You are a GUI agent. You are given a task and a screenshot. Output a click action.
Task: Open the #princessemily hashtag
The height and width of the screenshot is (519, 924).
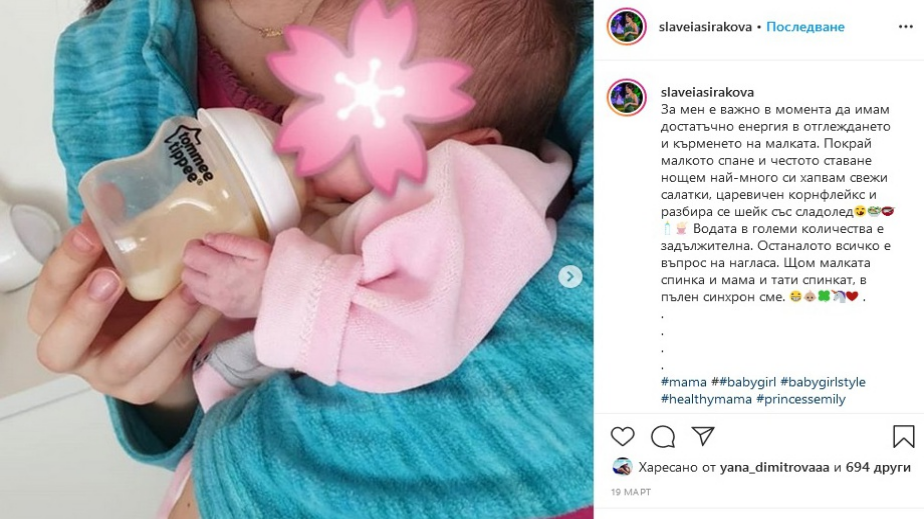(x=800, y=399)
